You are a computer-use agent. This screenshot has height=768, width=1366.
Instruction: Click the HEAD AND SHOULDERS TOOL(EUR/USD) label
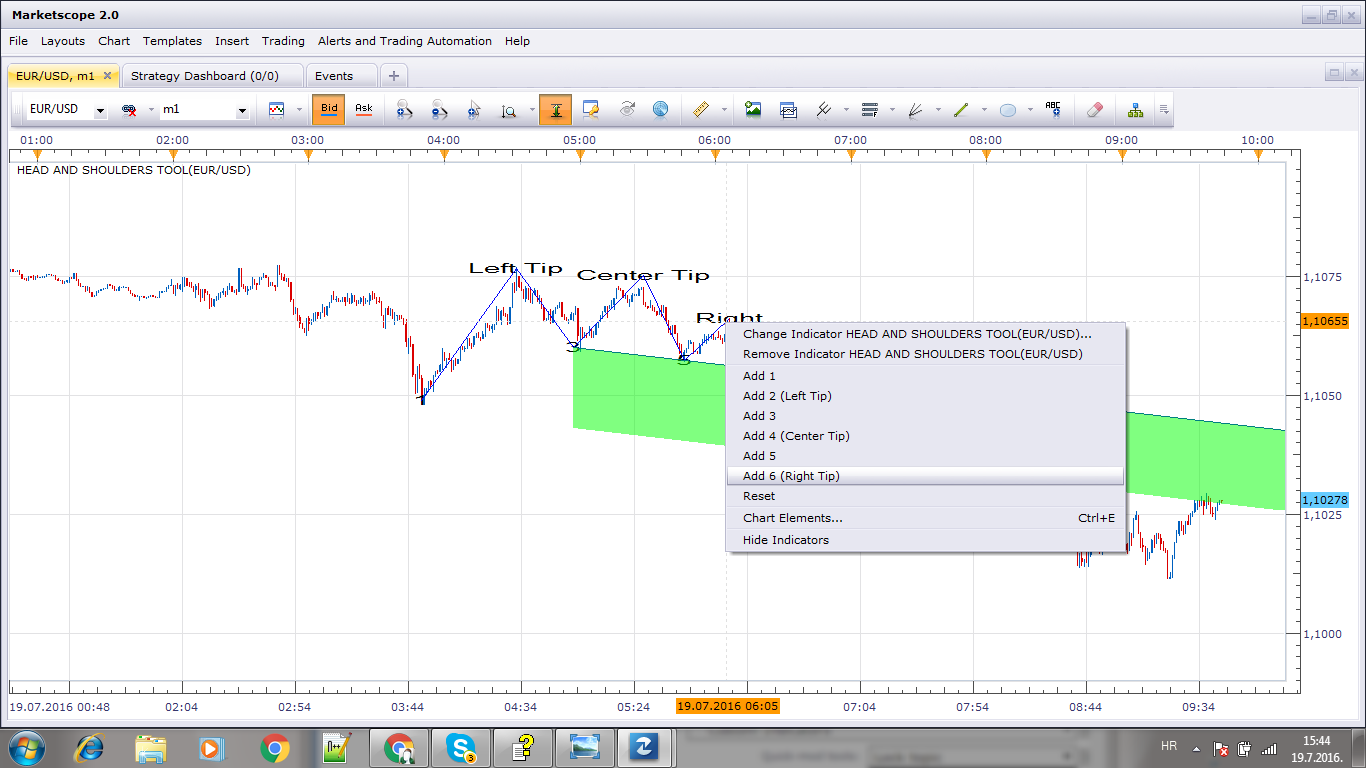click(134, 170)
